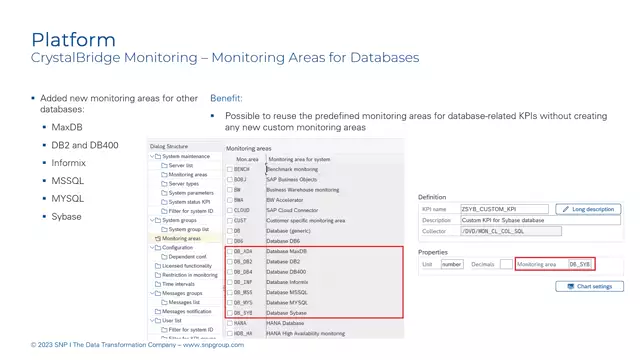Click the Monitoring area for system column header
This screenshot has height=360, width=640.
click(299, 159)
